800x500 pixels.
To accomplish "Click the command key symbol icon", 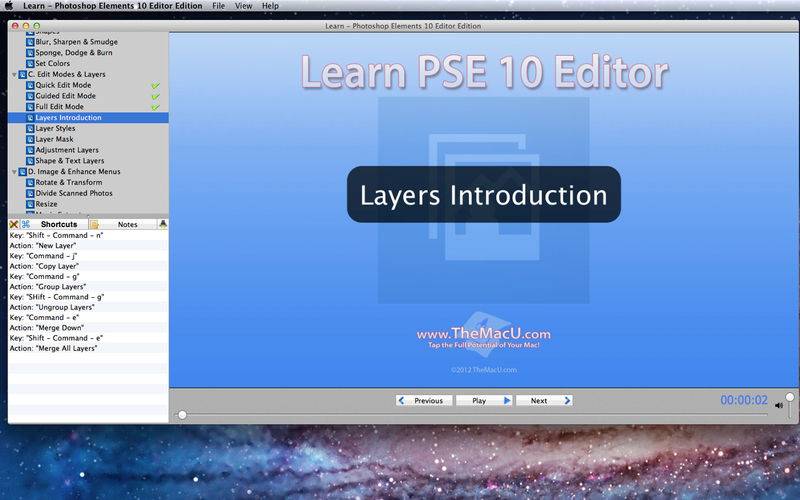I will coord(26,224).
